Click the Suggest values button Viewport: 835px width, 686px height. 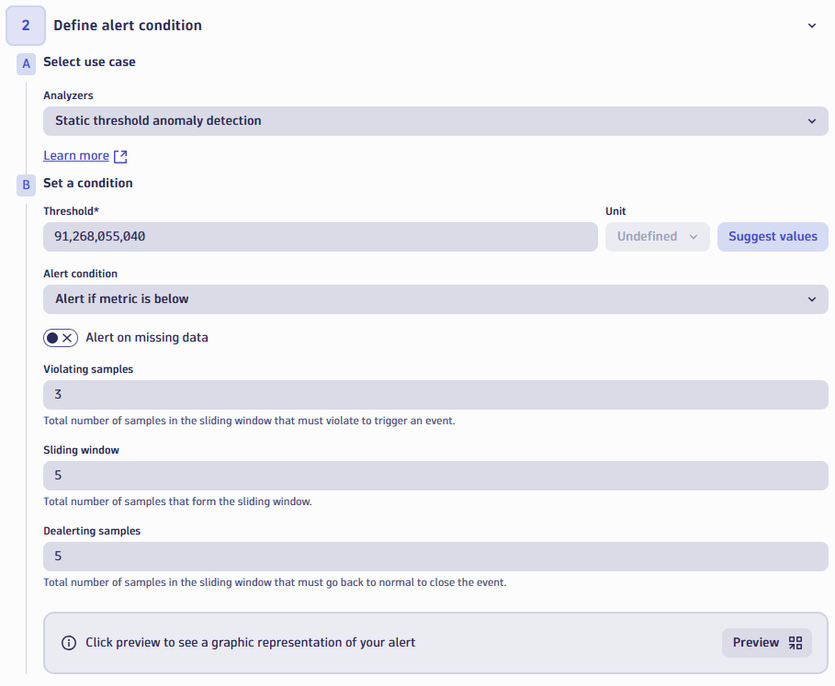[772, 237]
